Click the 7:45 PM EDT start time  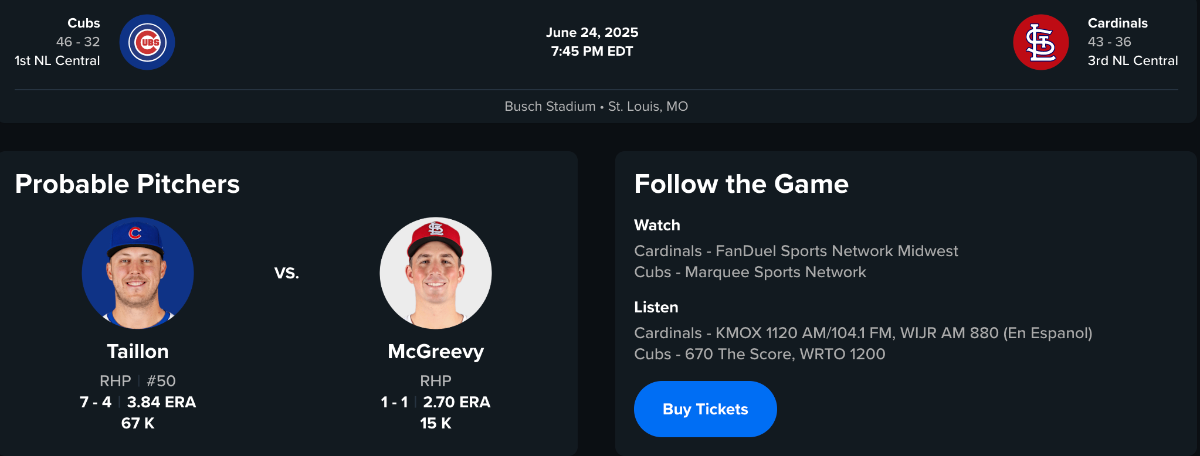(592, 51)
